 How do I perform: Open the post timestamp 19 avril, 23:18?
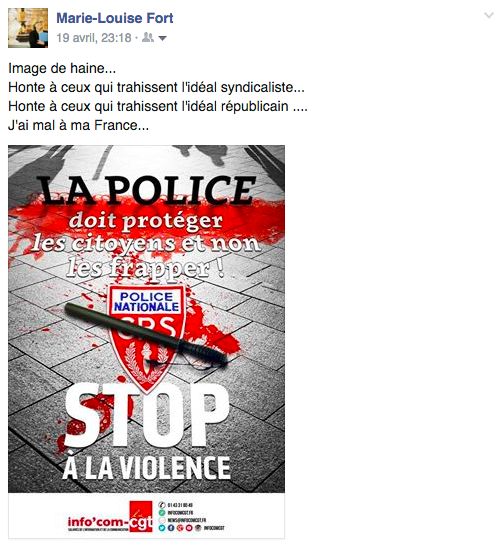pos(94,37)
